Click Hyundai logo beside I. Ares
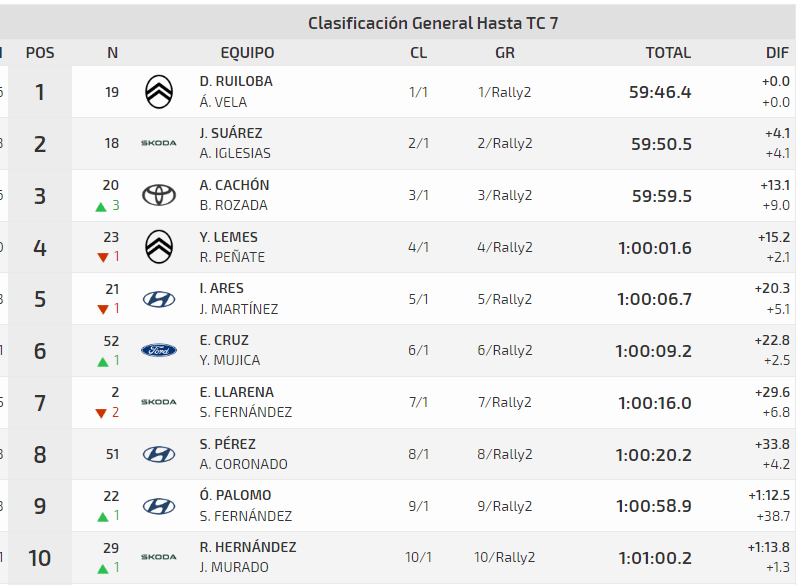The image size is (800, 585). pyautogui.click(x=159, y=298)
